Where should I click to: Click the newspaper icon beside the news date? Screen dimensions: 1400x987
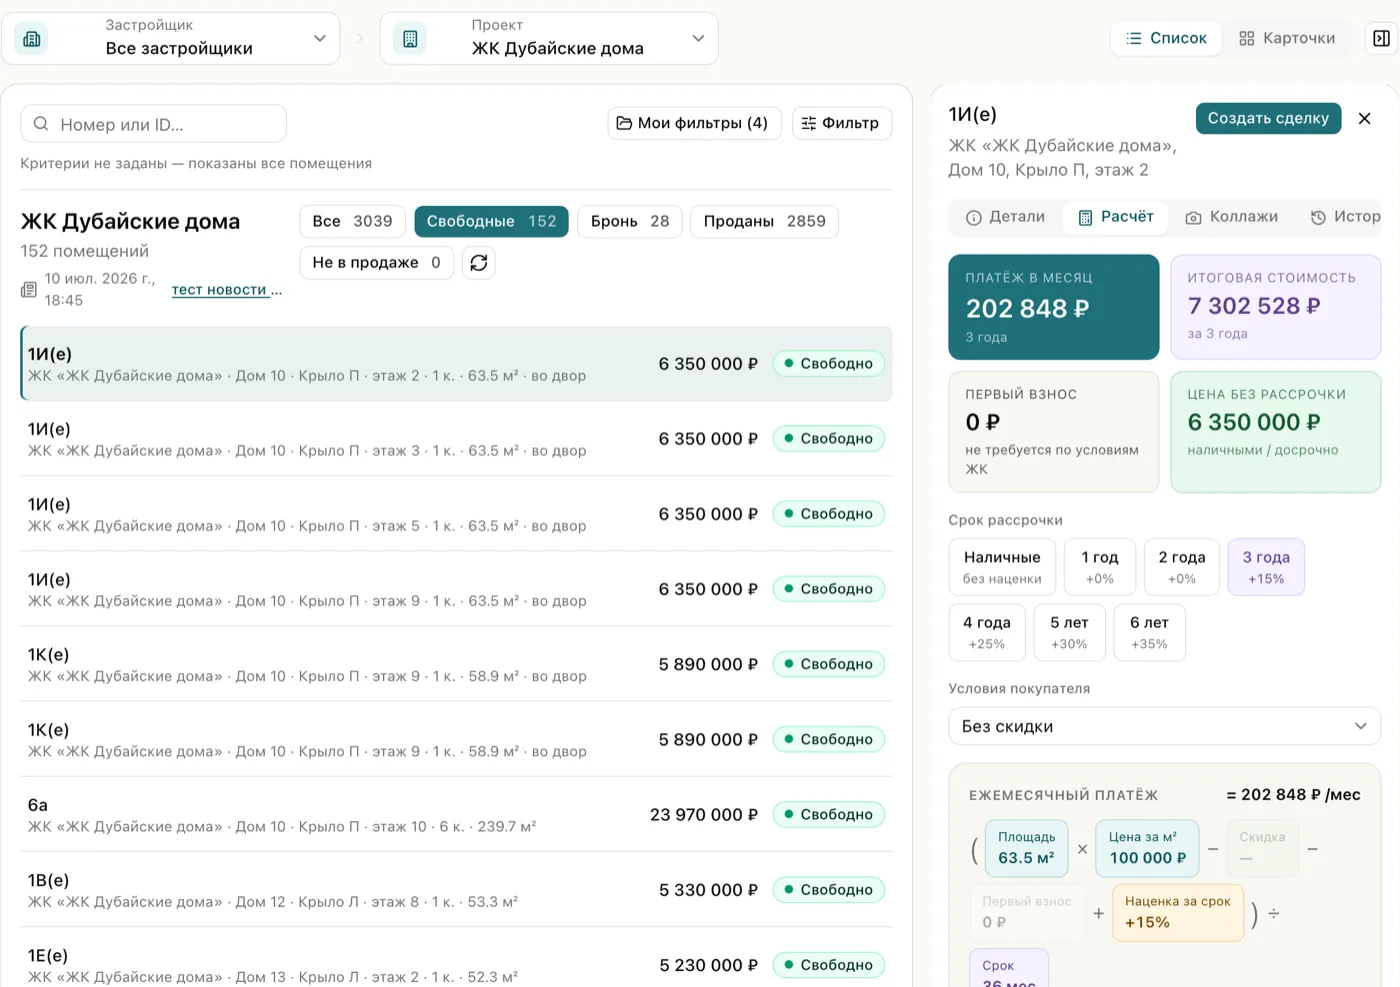coord(29,290)
